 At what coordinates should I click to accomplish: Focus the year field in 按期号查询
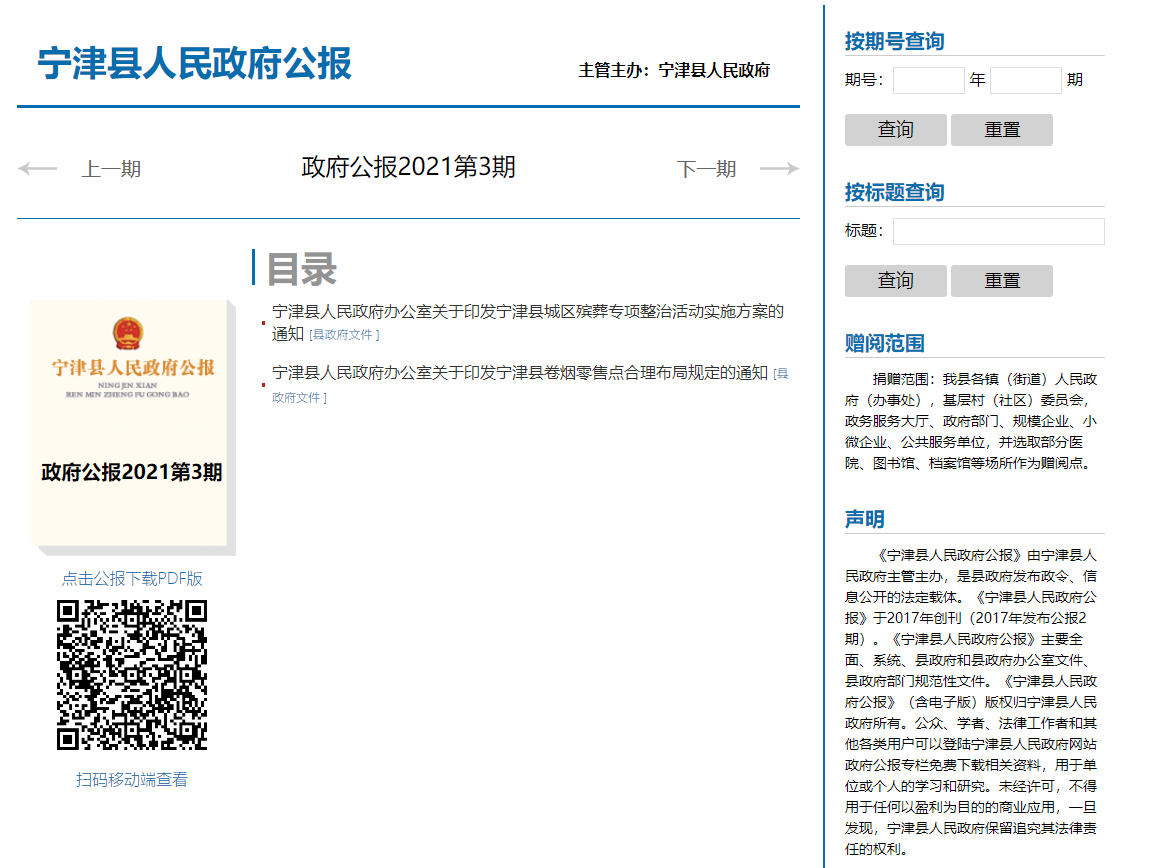coord(928,80)
